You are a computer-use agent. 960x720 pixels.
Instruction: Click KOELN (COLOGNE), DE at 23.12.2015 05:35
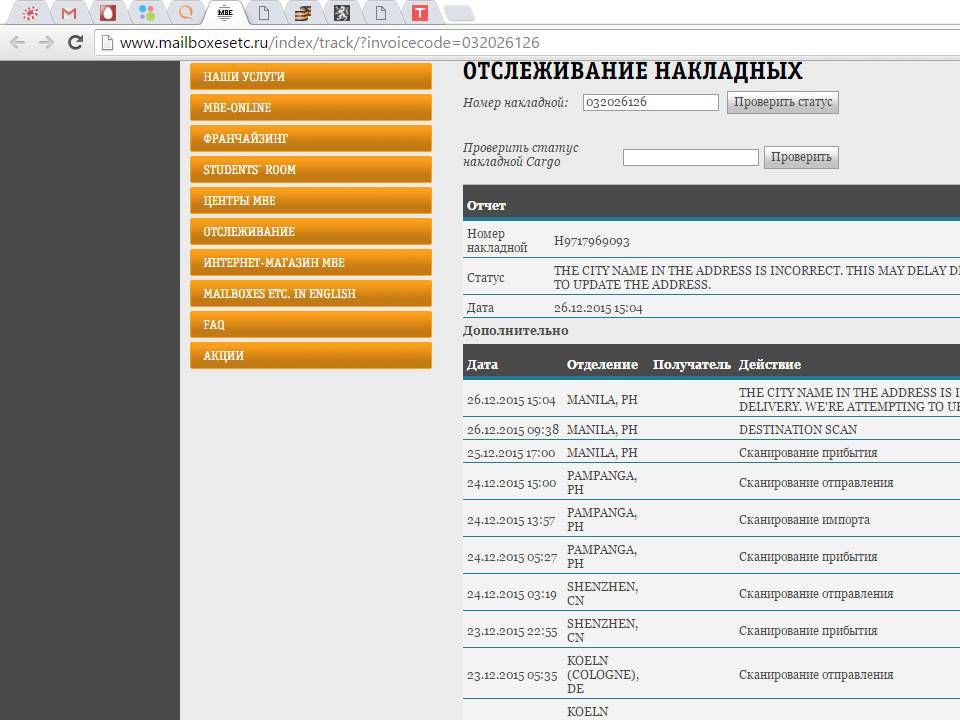pyautogui.click(x=603, y=675)
